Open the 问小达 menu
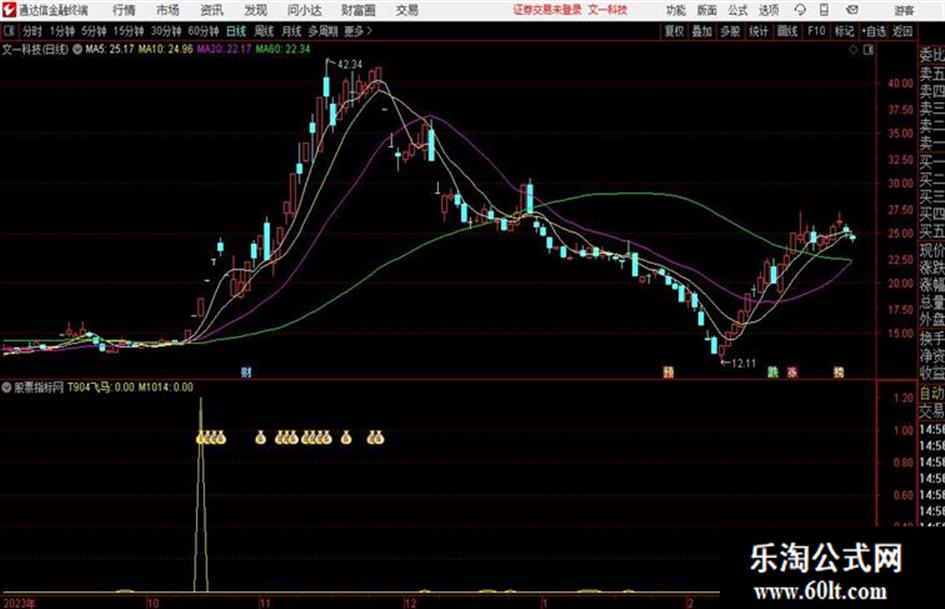The width and height of the screenshot is (945, 609). (304, 10)
